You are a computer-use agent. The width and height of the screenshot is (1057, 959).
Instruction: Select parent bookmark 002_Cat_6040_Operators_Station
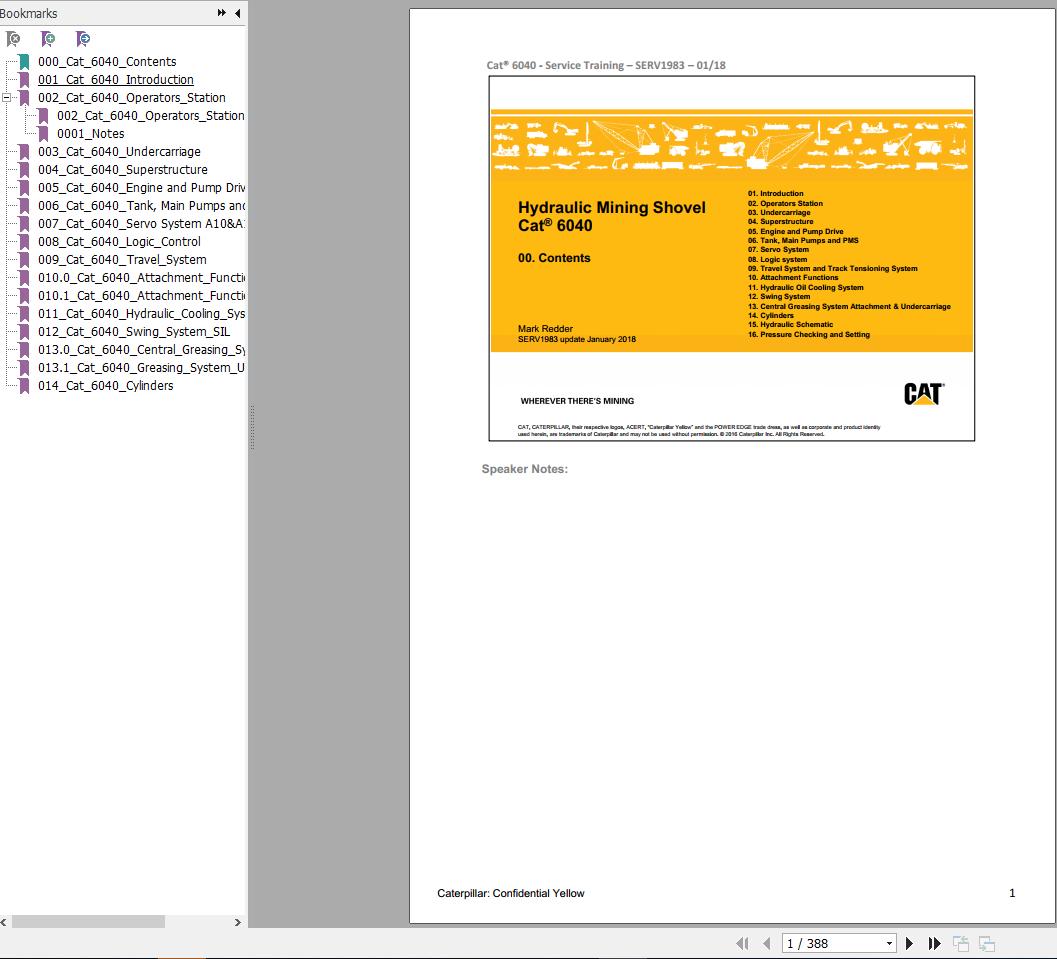132,98
